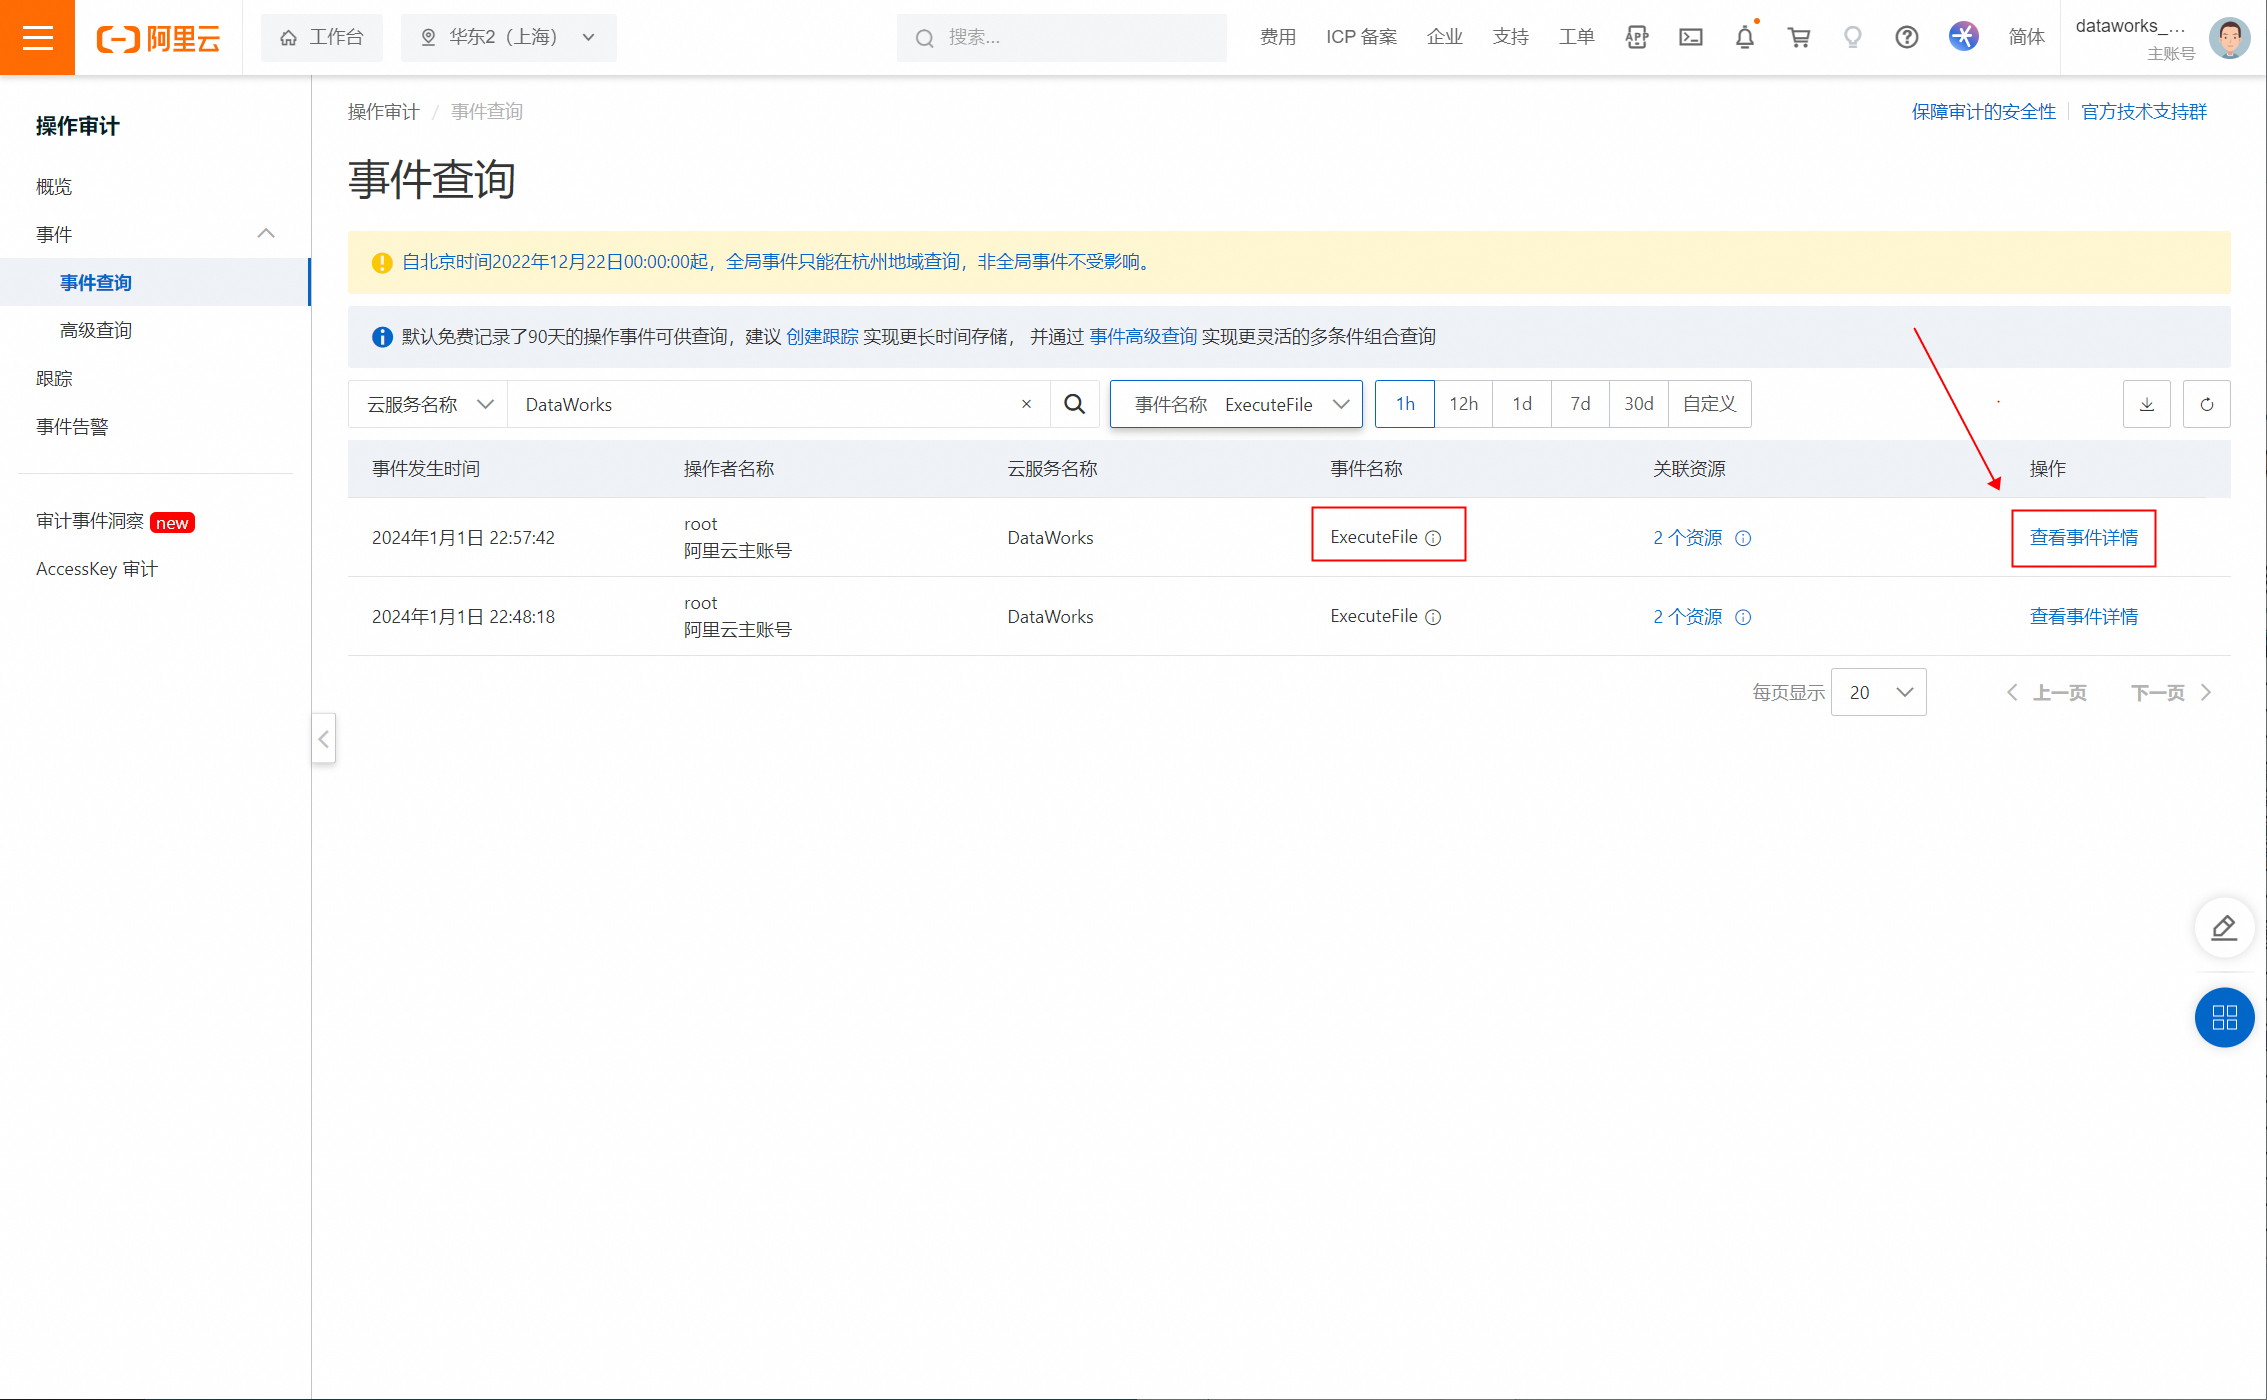Open the feedback pencil floating button

click(2224, 928)
